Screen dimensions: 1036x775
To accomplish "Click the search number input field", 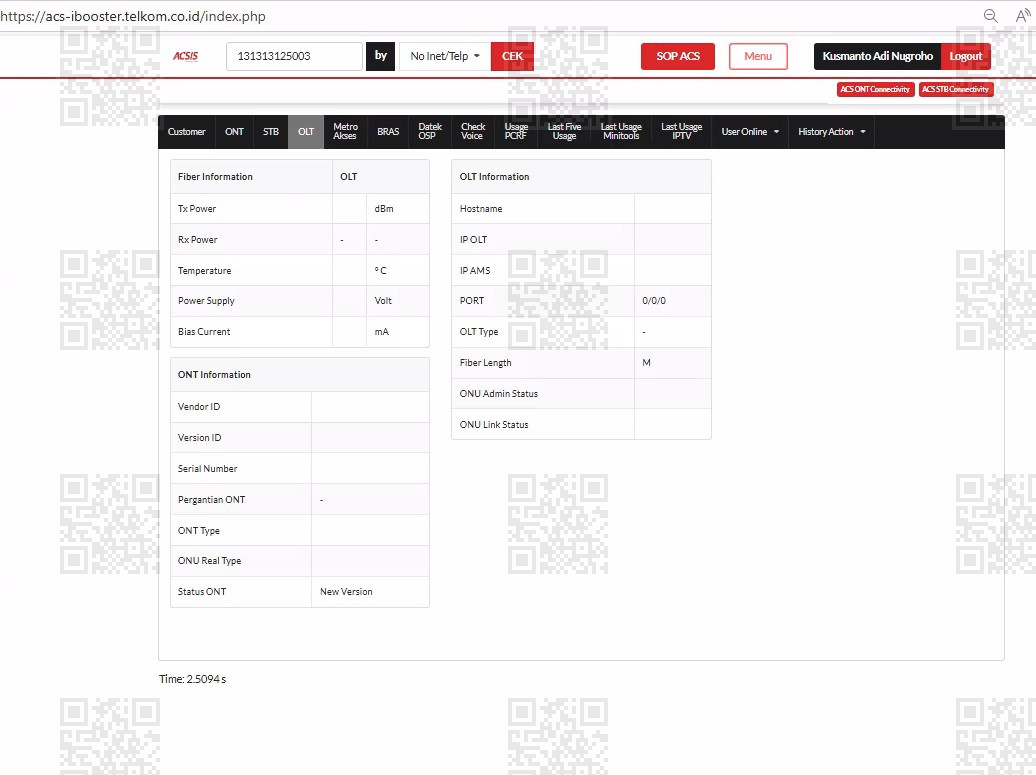I will [x=294, y=56].
